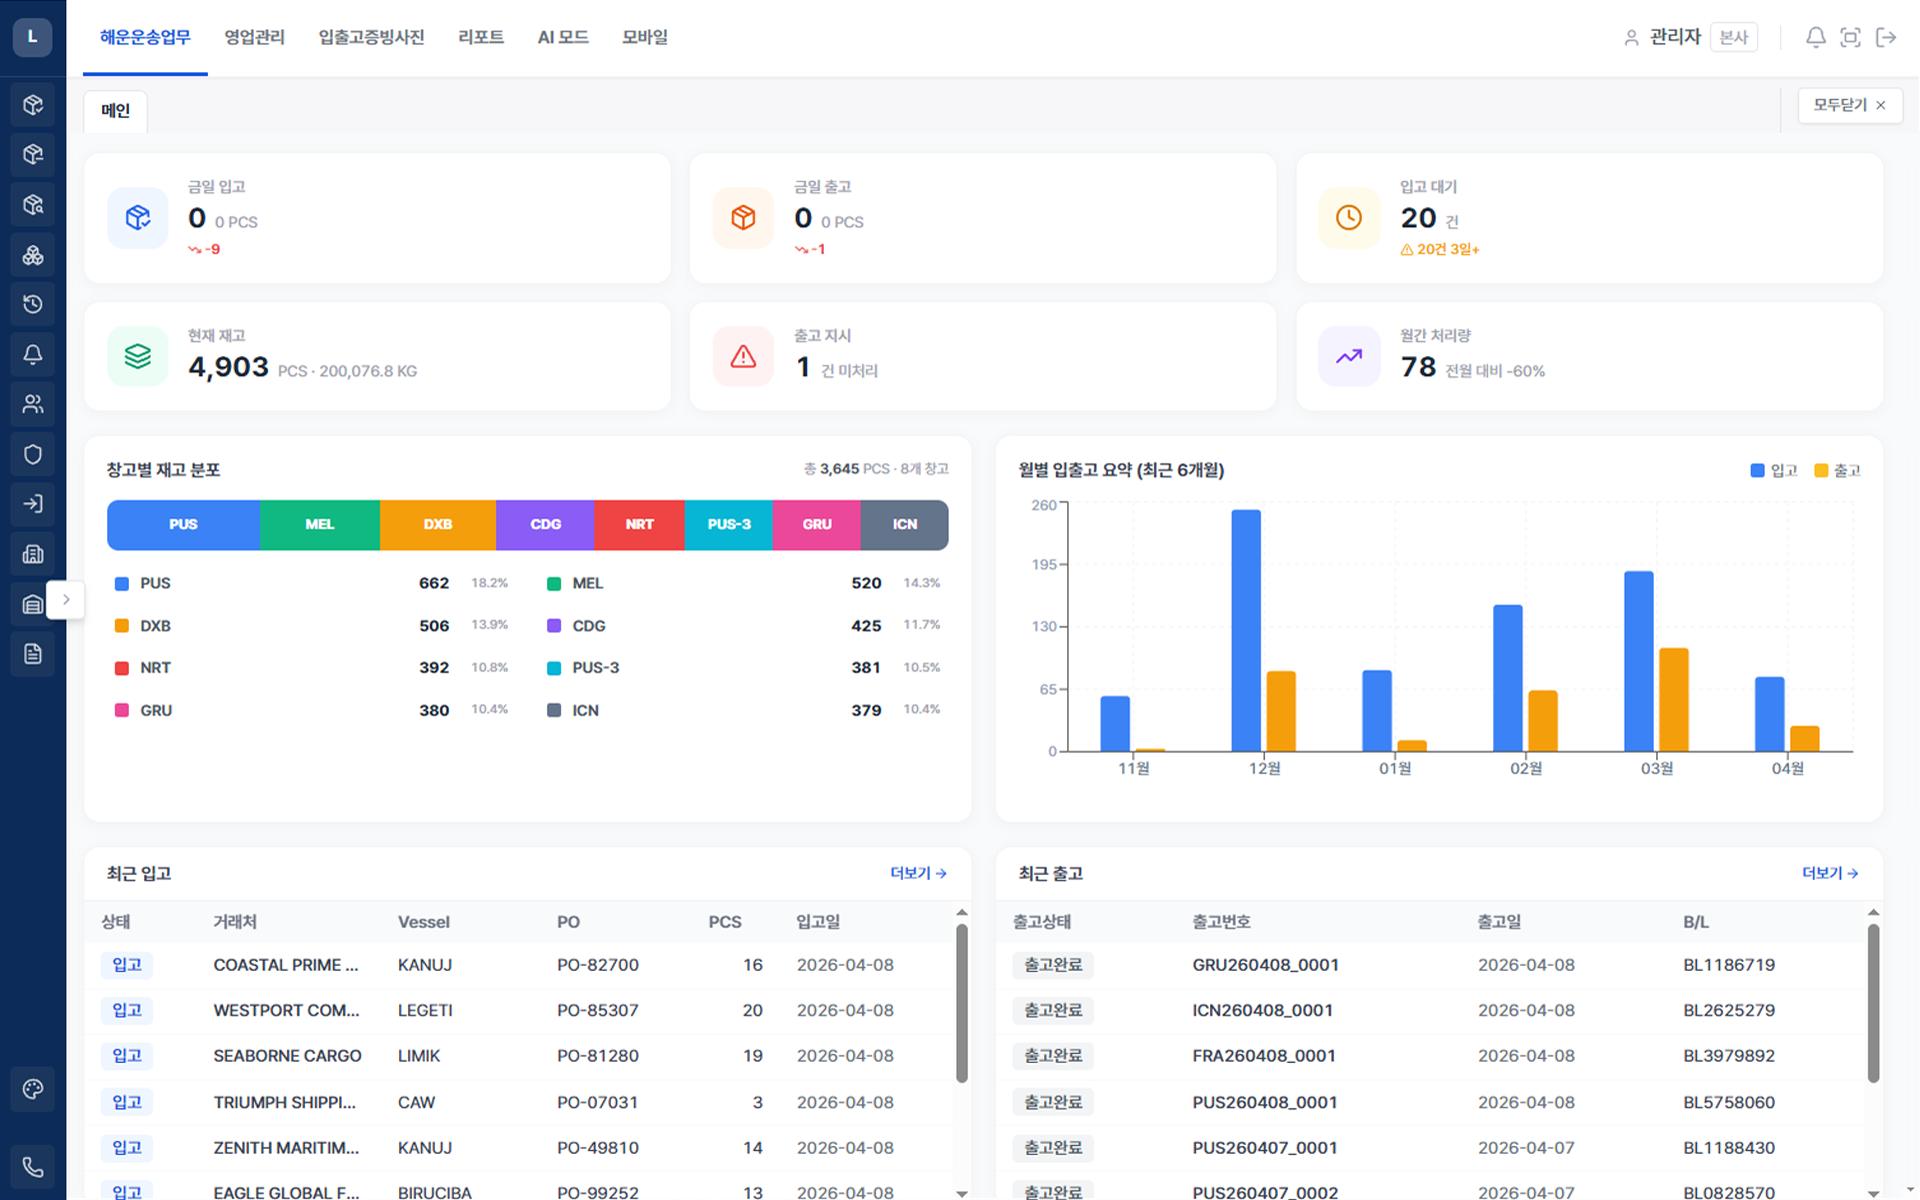Click the phone icon at sidebar bottom

pos(33,1166)
